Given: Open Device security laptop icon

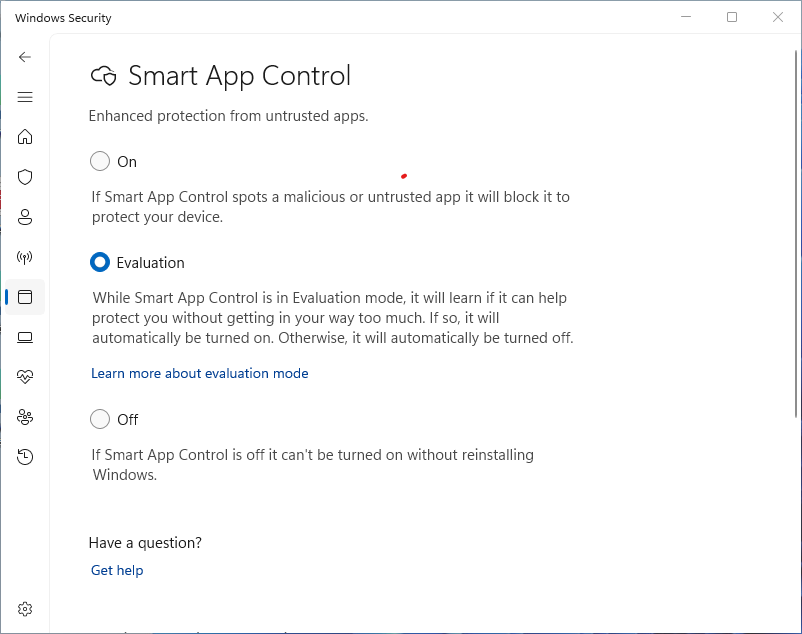Looking at the screenshot, I should [x=25, y=337].
